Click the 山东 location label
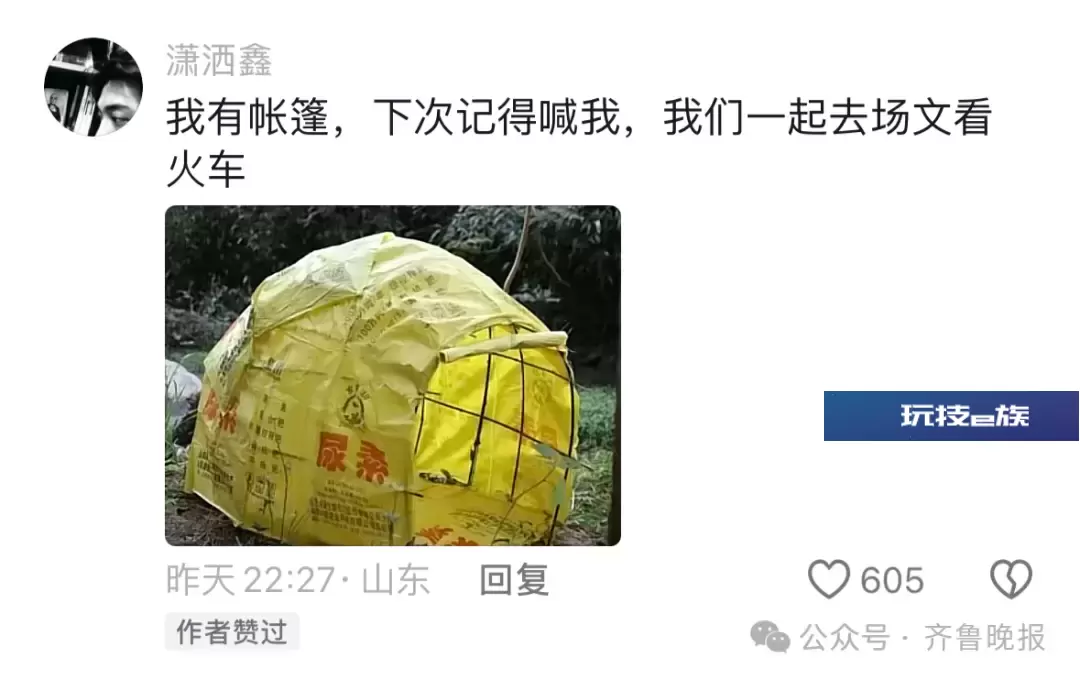The height and width of the screenshot is (680, 1080). [396, 580]
